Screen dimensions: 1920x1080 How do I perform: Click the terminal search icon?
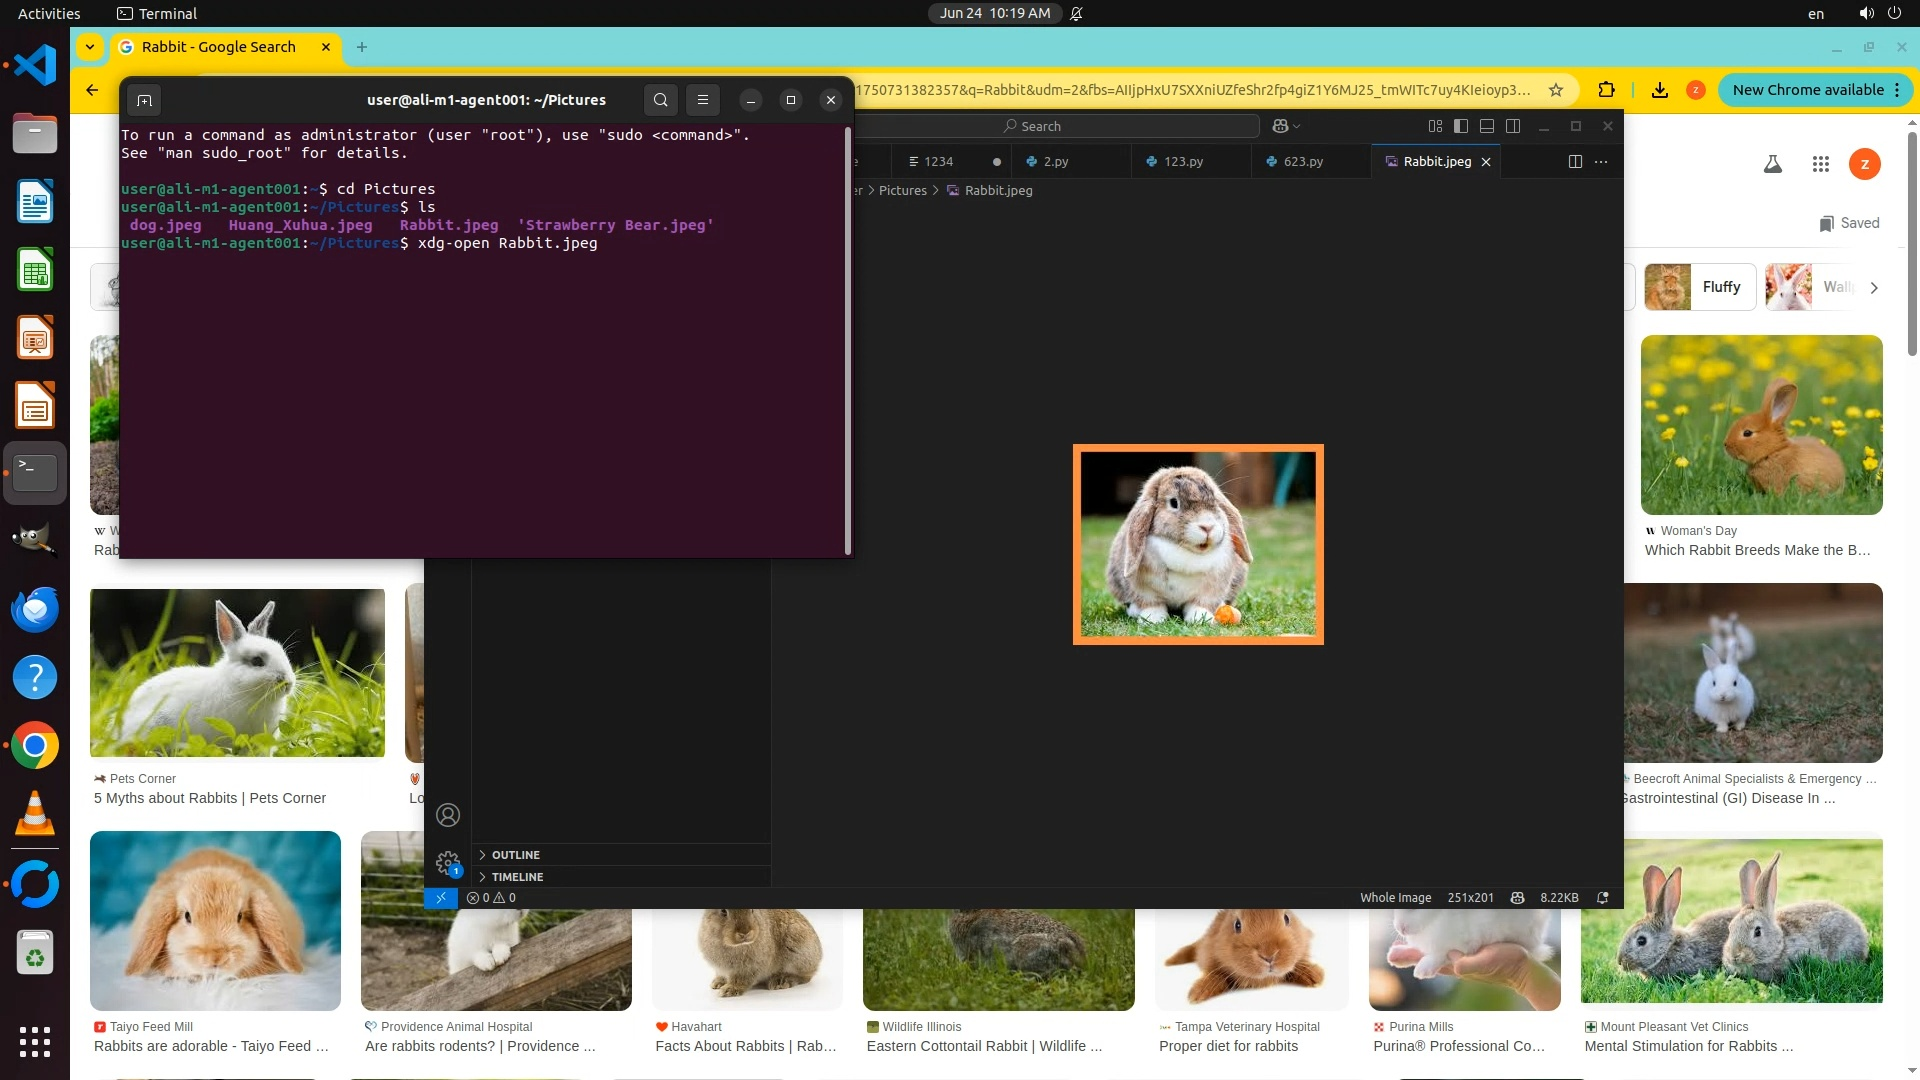660,100
